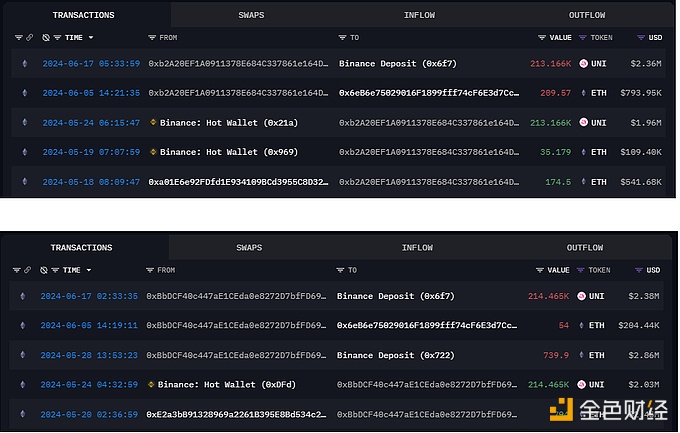The width and height of the screenshot is (680, 433).
Task: Open the USD filter in the upper table
Action: 641,38
